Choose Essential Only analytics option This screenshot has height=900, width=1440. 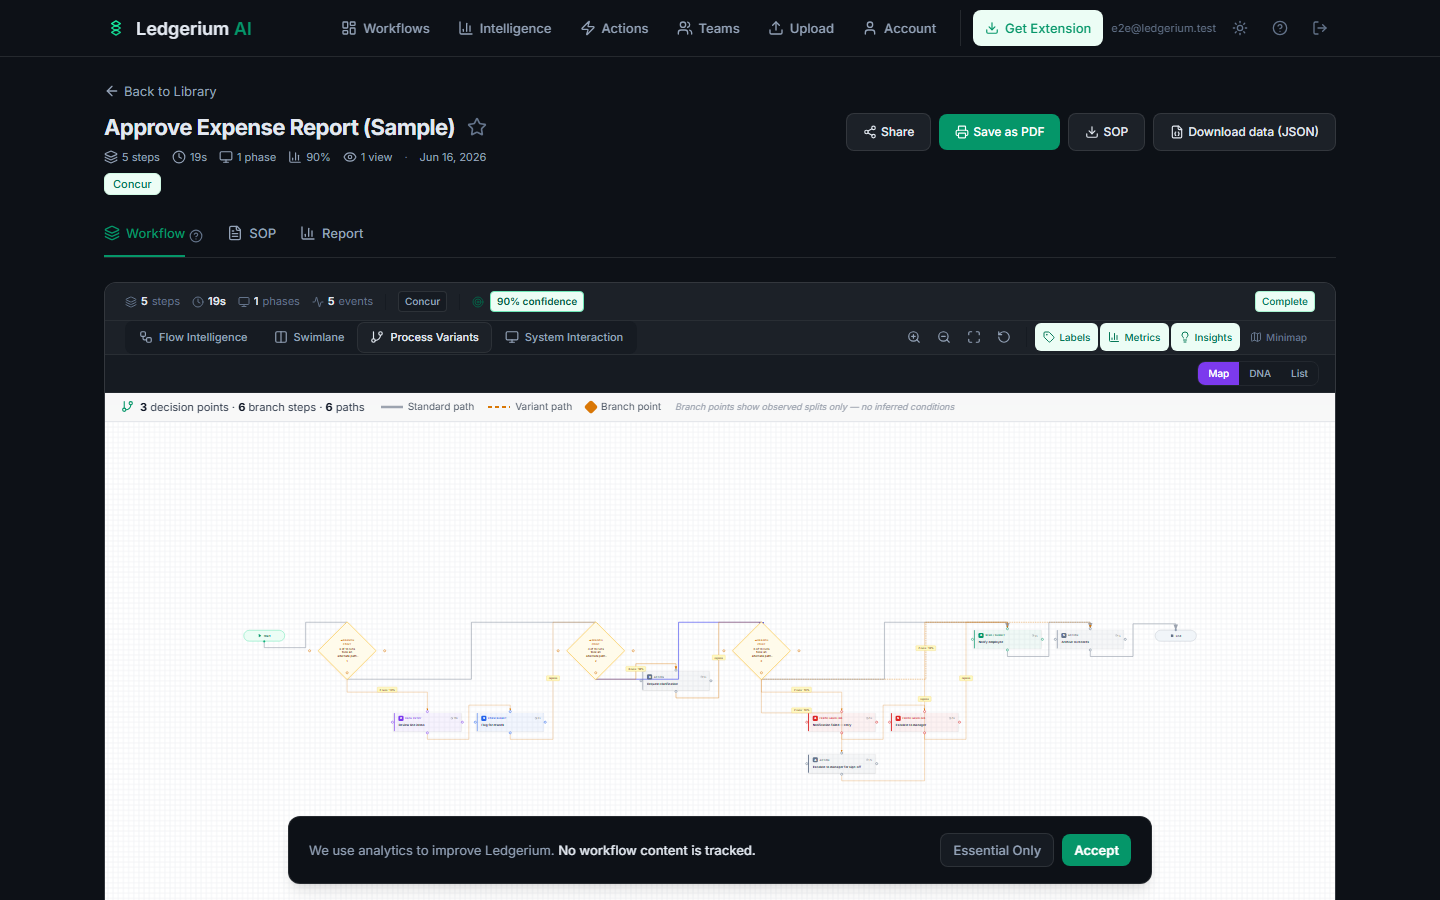[x=997, y=850]
